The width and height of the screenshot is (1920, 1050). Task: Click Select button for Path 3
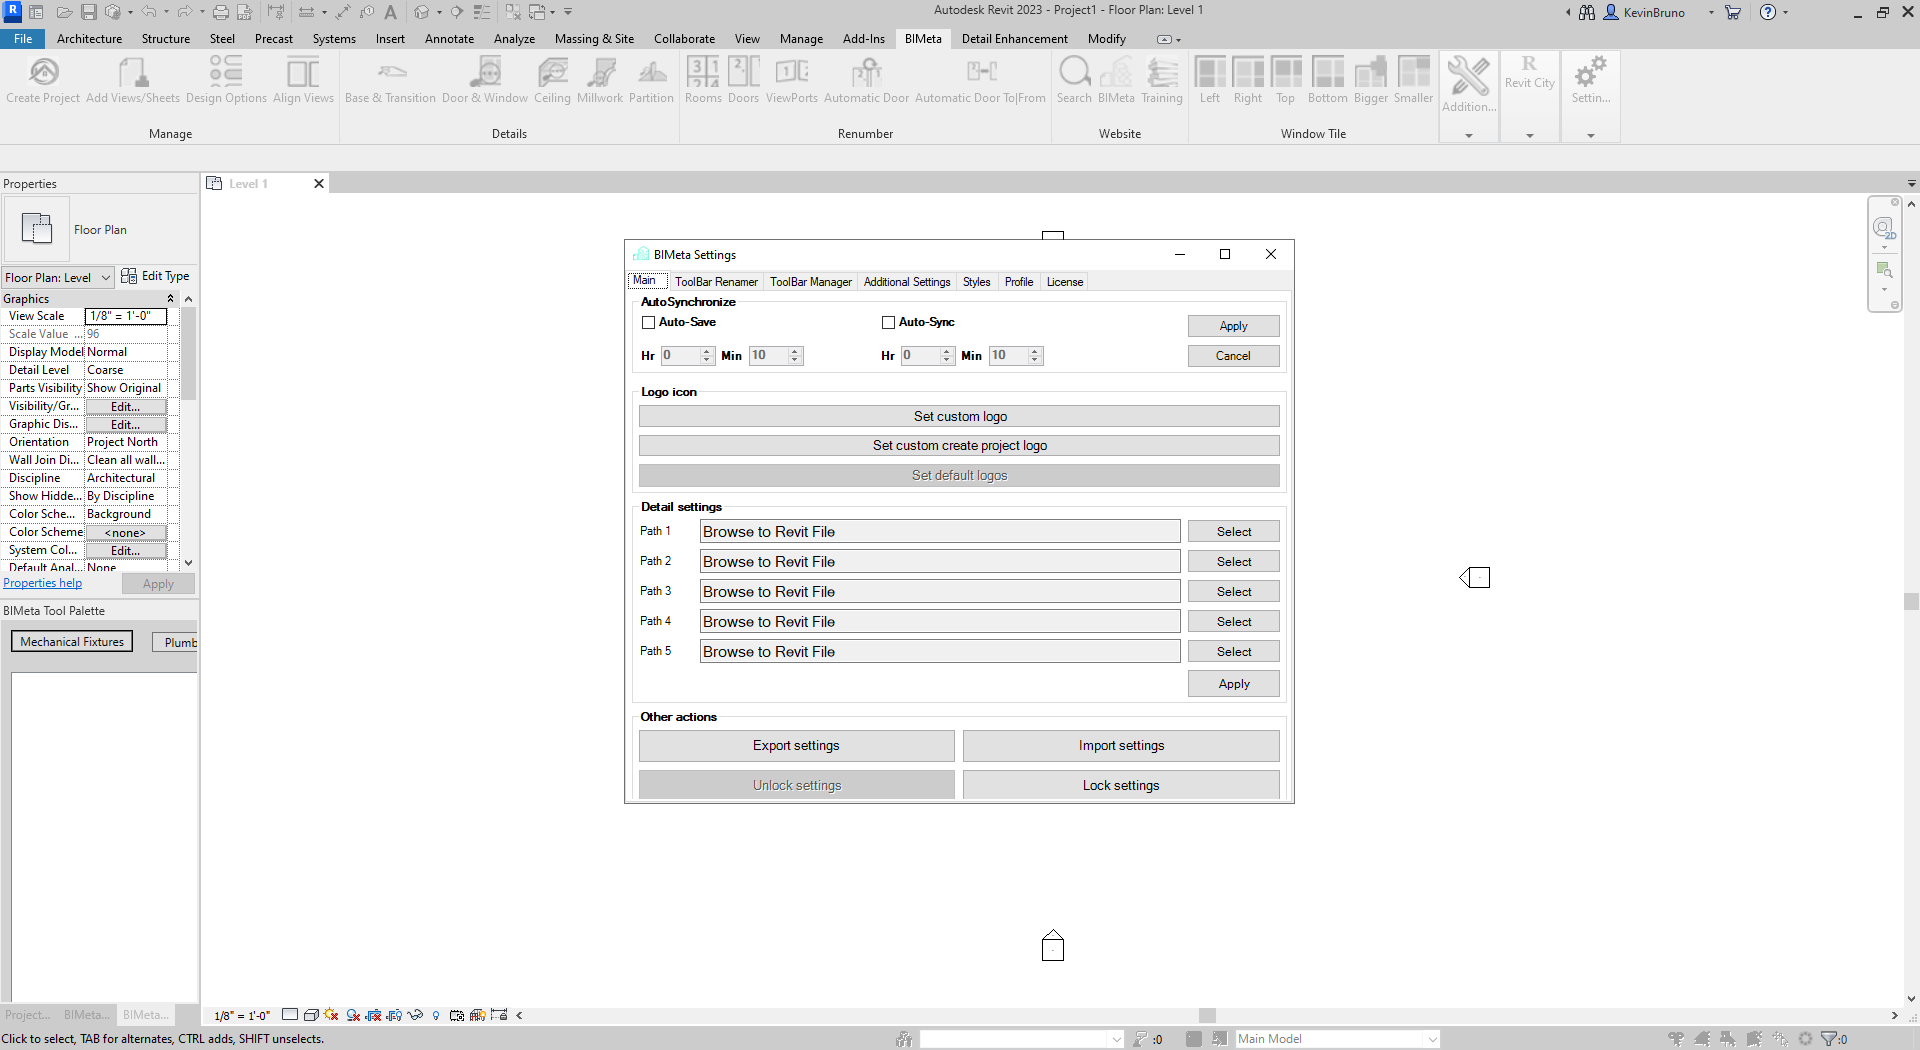[1234, 592]
